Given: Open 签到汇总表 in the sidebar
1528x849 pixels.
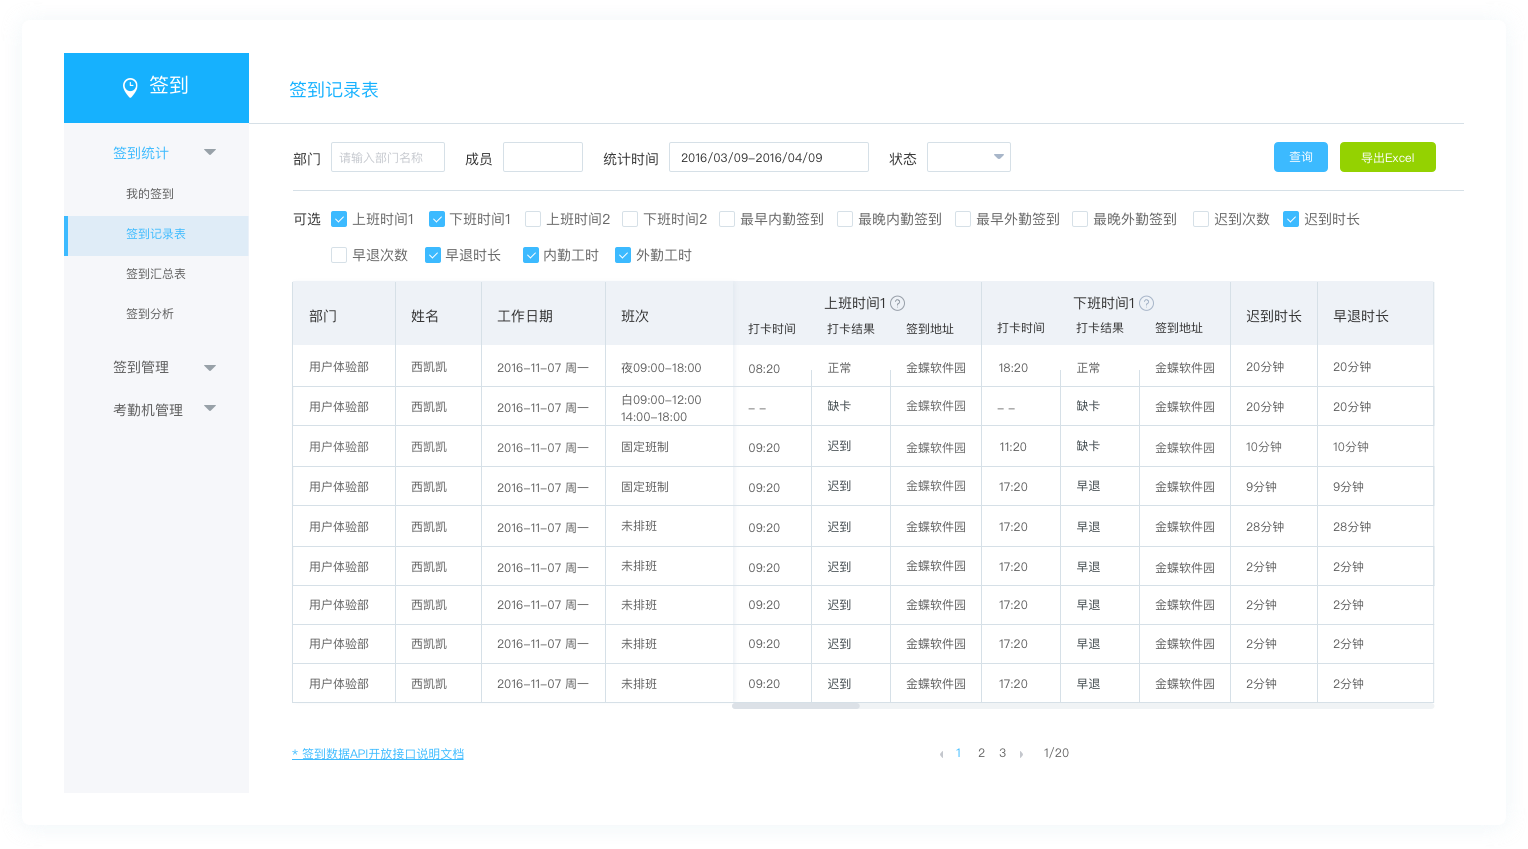Looking at the screenshot, I should coord(156,274).
